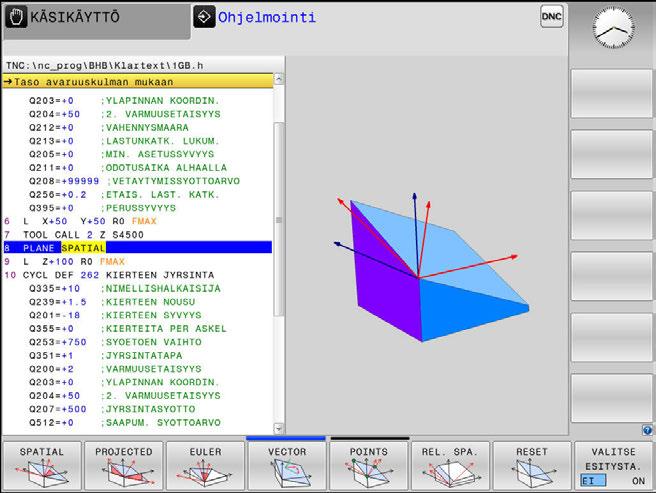Select the POINTS plane definition softkey

[369, 466]
